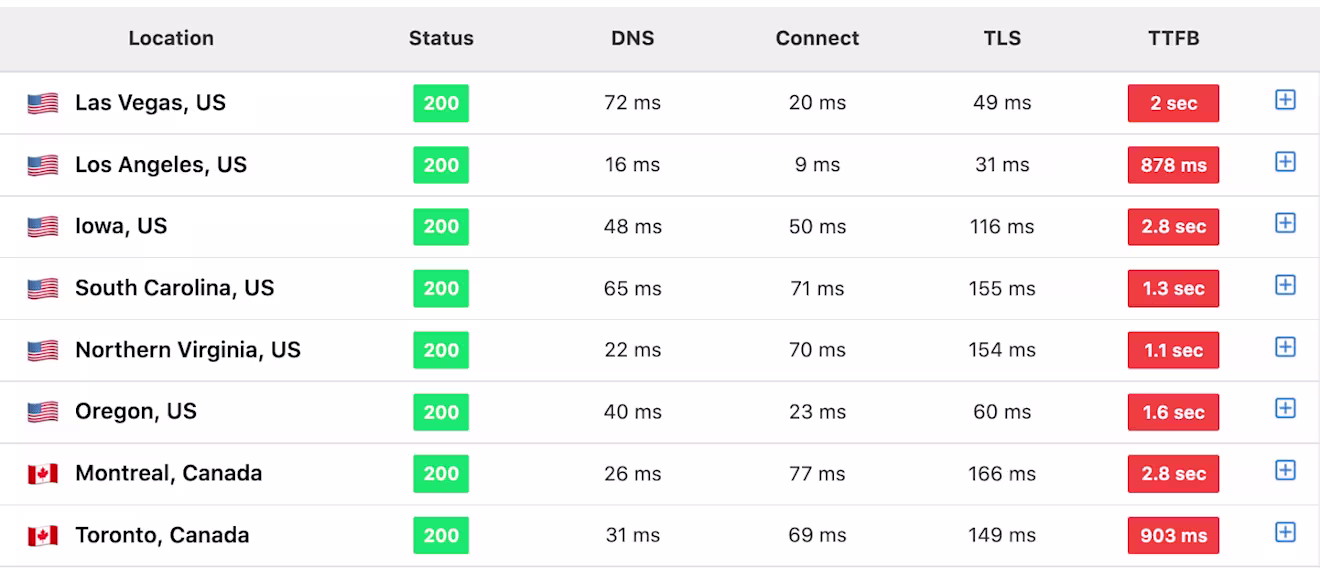
Task: Click the 878 ms TTFB badge
Action: coord(1173,165)
